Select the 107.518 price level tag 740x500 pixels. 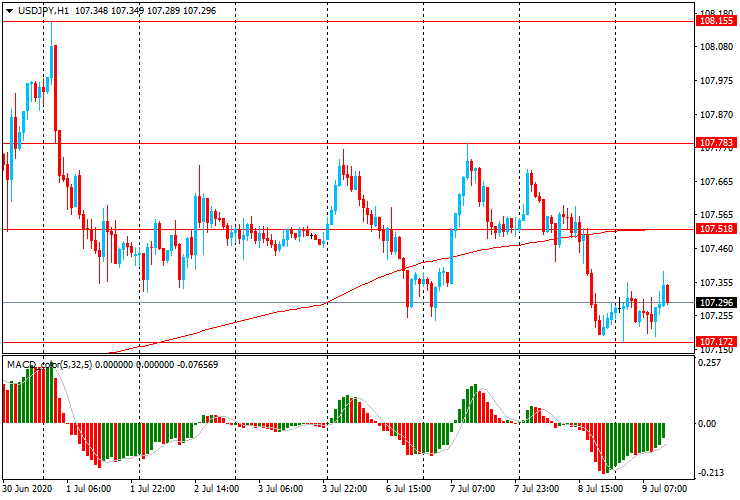[716, 230]
